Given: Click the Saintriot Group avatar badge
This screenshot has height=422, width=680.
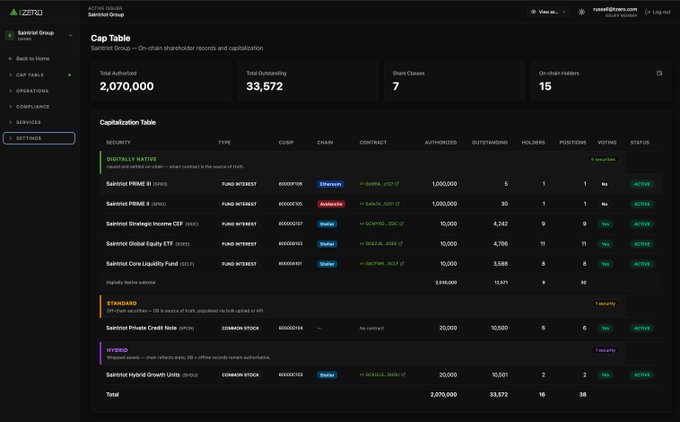Looking at the screenshot, I should pyautogui.click(x=10, y=35).
